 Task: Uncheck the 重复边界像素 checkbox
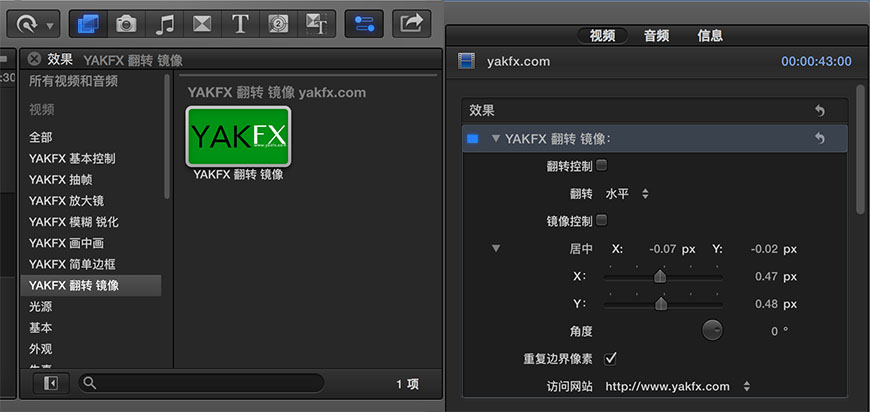point(610,359)
